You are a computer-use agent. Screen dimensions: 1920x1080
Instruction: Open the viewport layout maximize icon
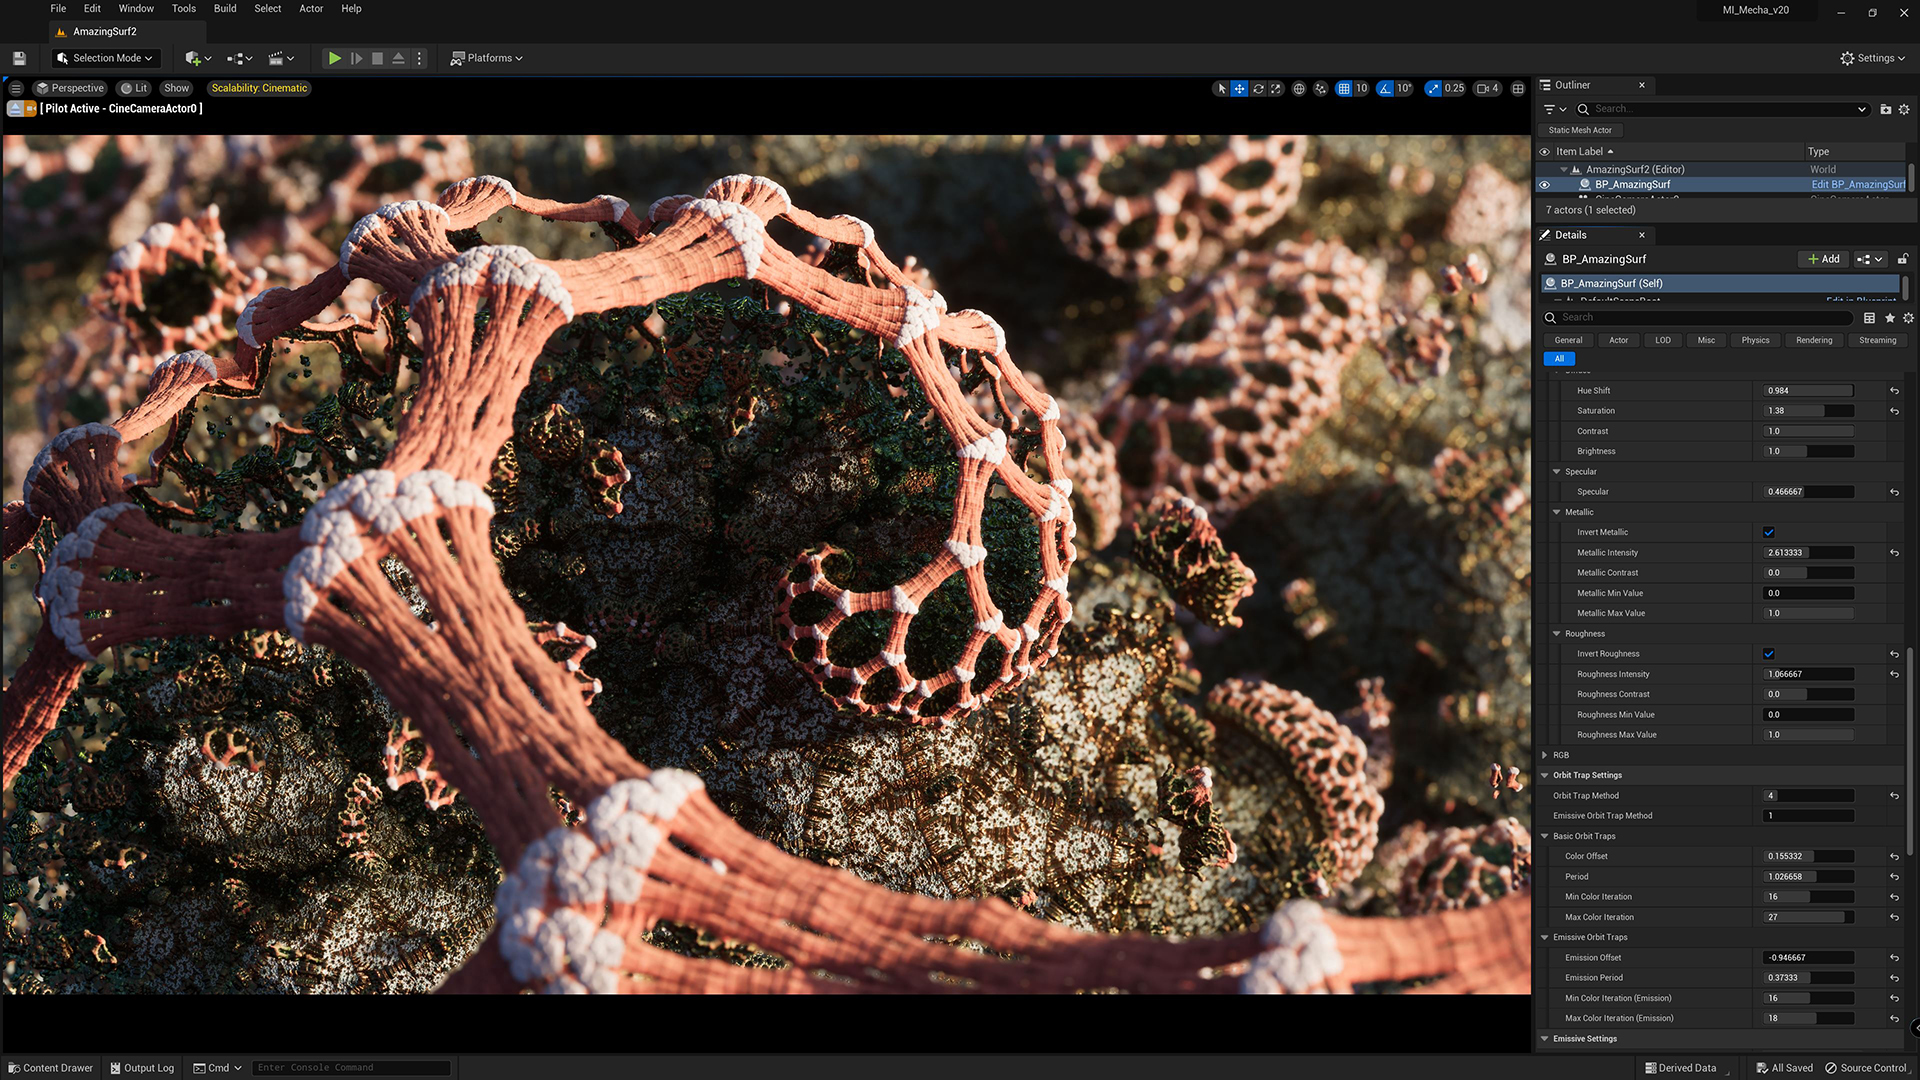[1518, 89]
